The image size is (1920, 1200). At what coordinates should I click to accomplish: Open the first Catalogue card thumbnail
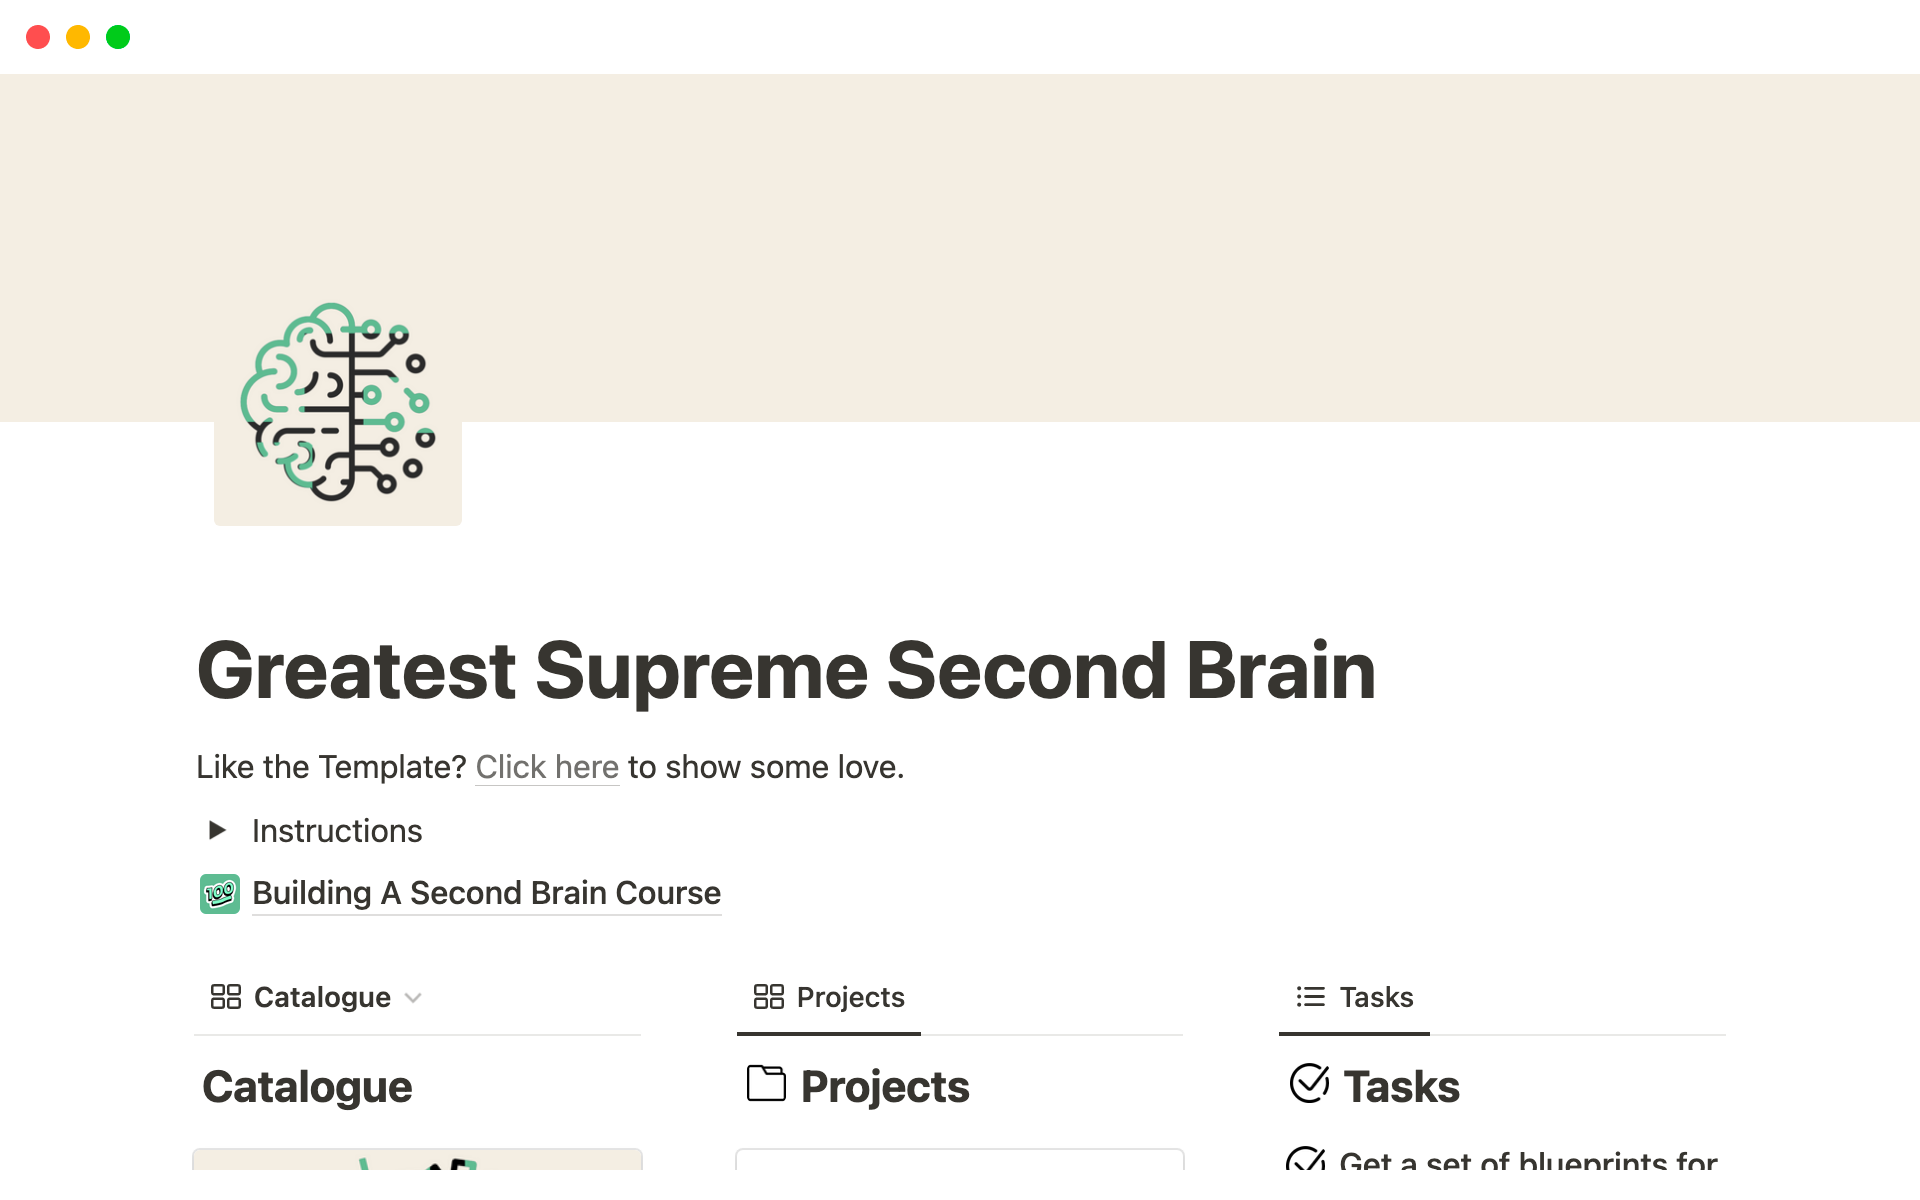tap(417, 1160)
